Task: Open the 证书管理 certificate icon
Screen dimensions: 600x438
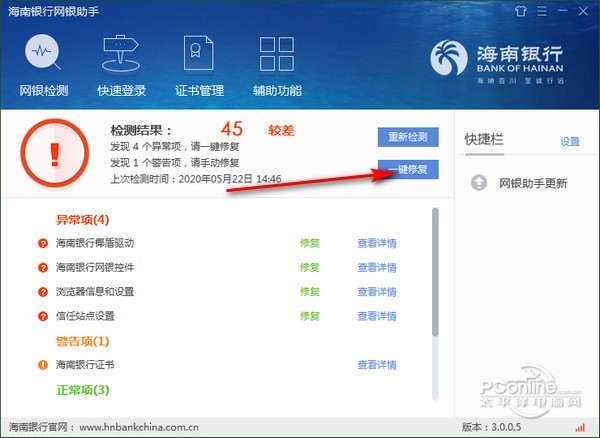Action: coord(198,53)
